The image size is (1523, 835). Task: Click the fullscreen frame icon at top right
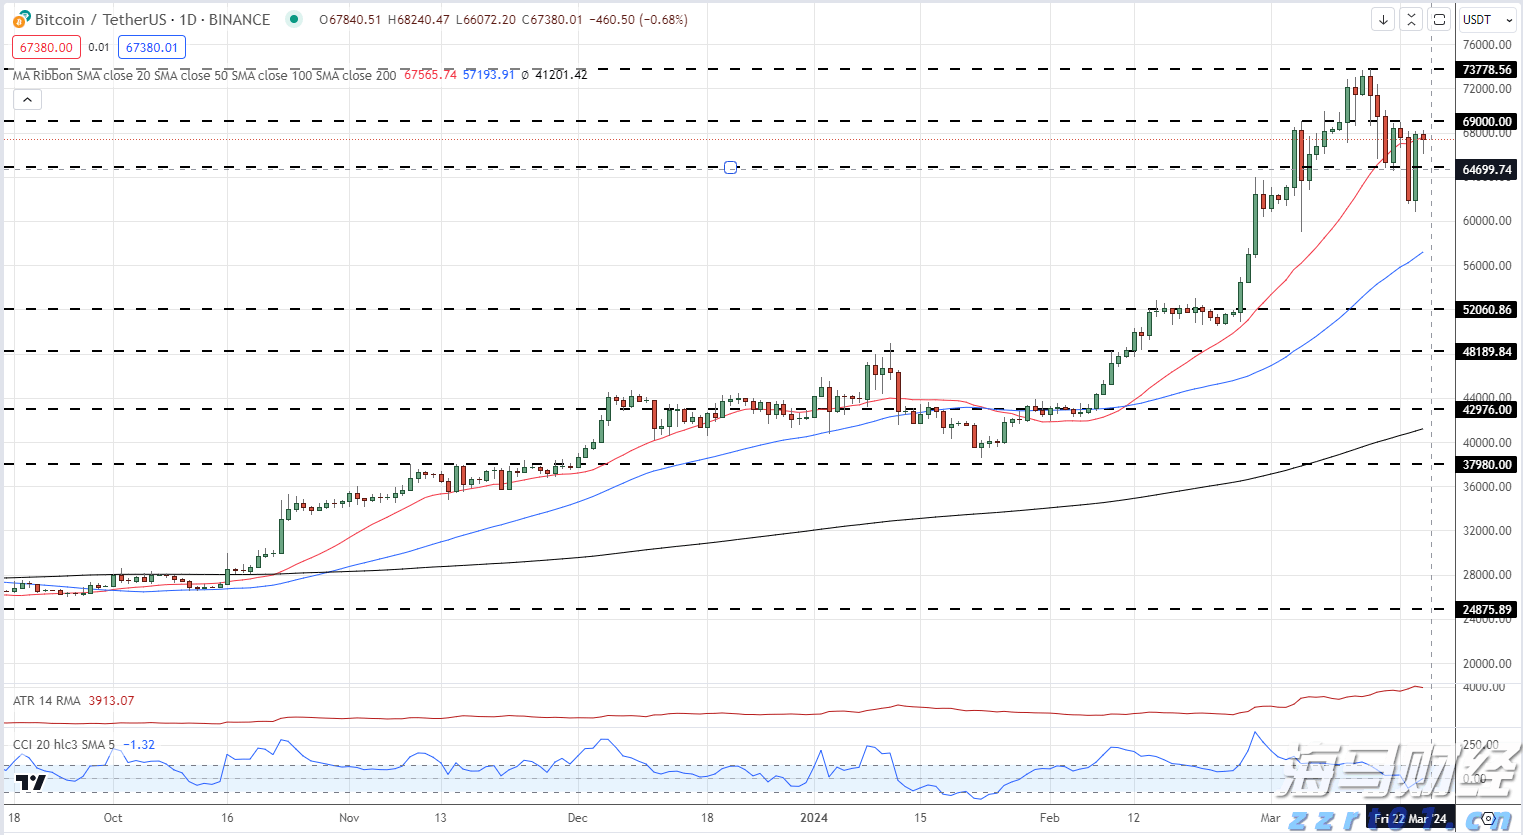point(1439,19)
